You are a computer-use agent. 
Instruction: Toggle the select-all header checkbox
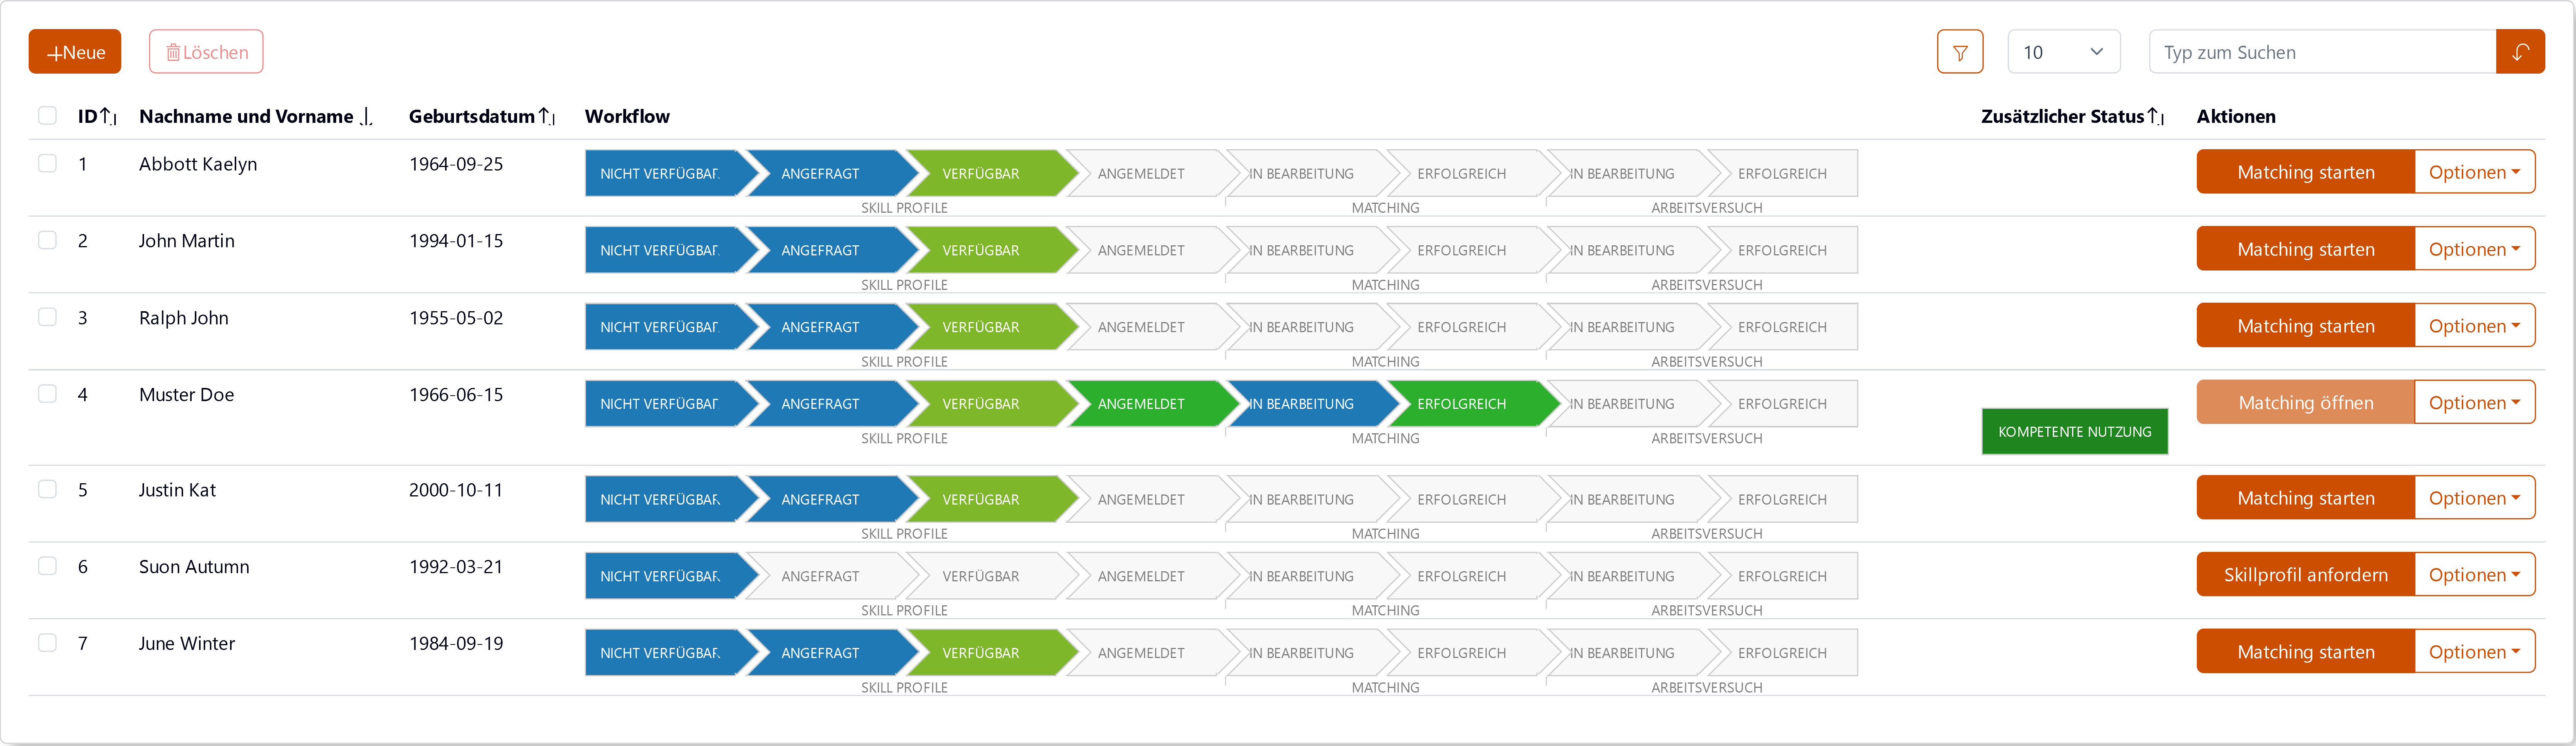[47, 115]
